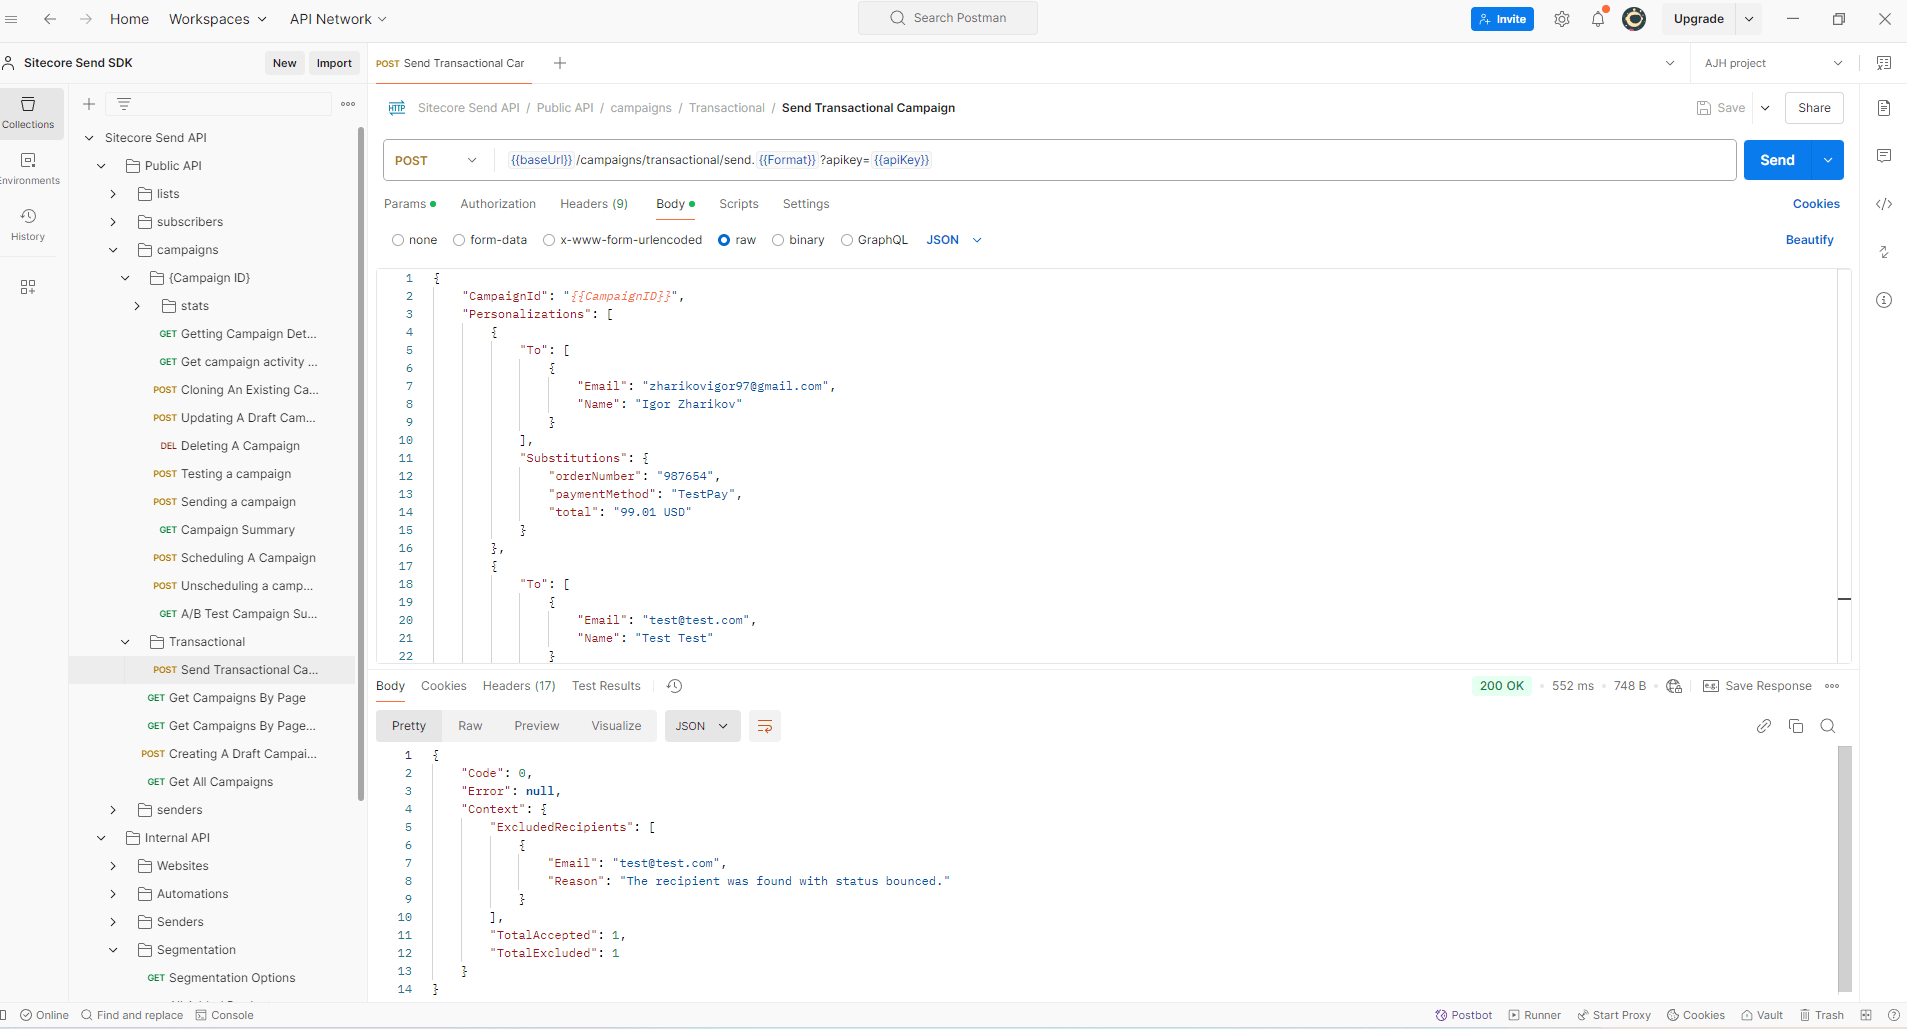Open the Send button dropdown arrow
This screenshot has width=1907, height=1029.
click(1828, 160)
